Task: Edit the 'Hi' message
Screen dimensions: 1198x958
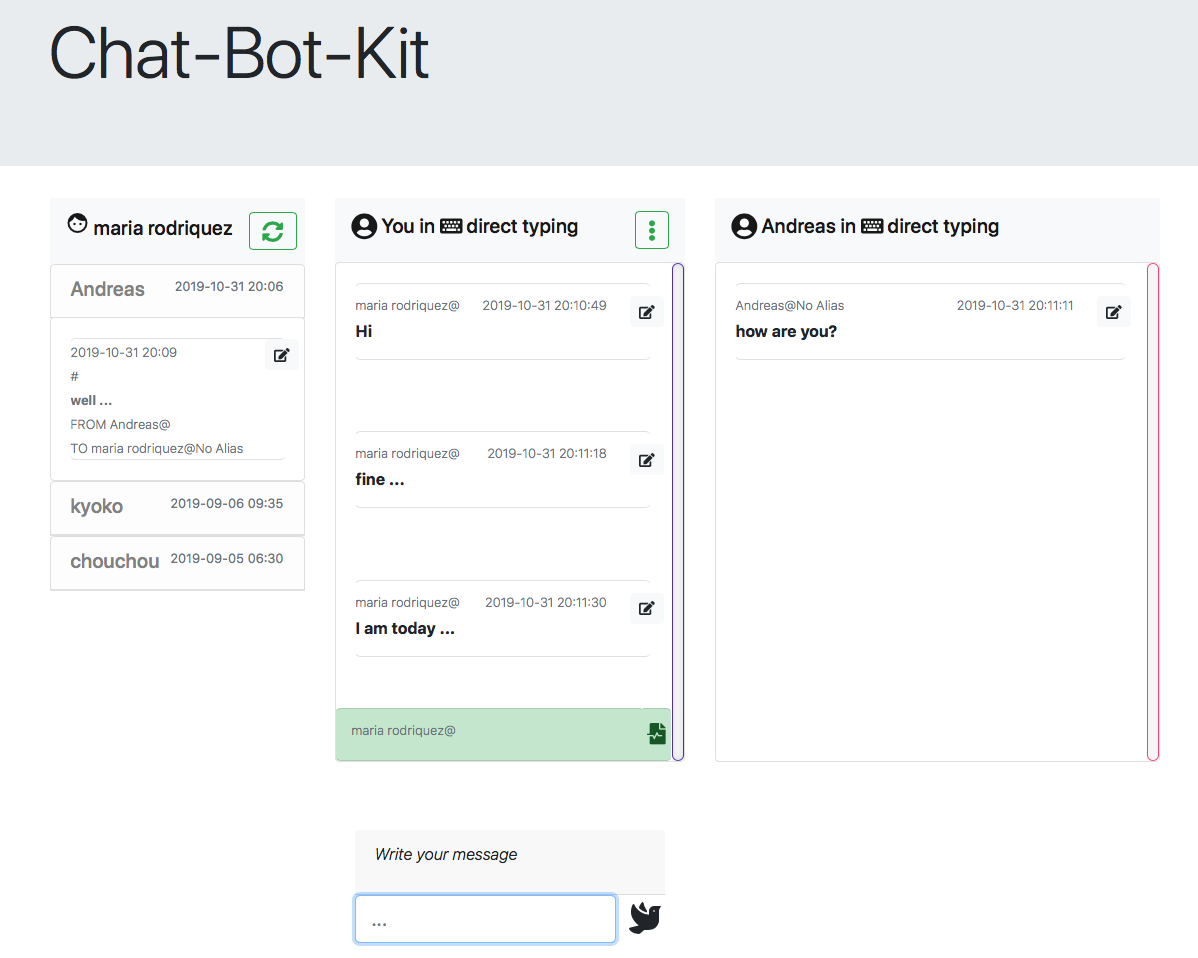Action: [x=646, y=312]
